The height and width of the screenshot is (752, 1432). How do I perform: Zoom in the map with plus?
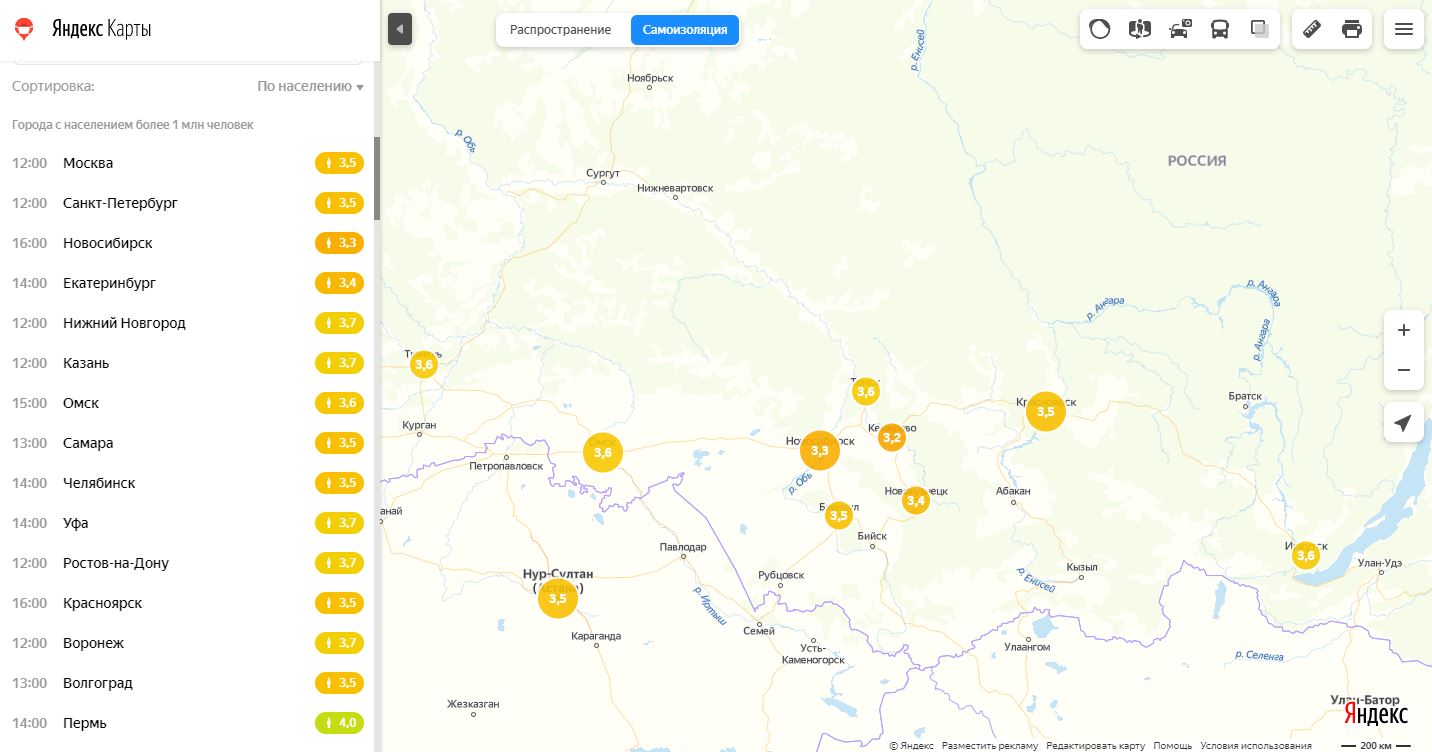click(1403, 330)
